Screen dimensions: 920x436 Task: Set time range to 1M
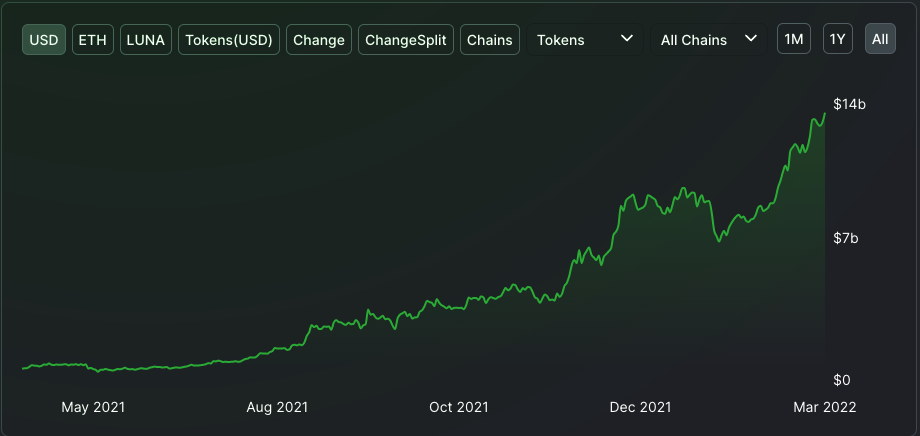pyautogui.click(x=794, y=39)
